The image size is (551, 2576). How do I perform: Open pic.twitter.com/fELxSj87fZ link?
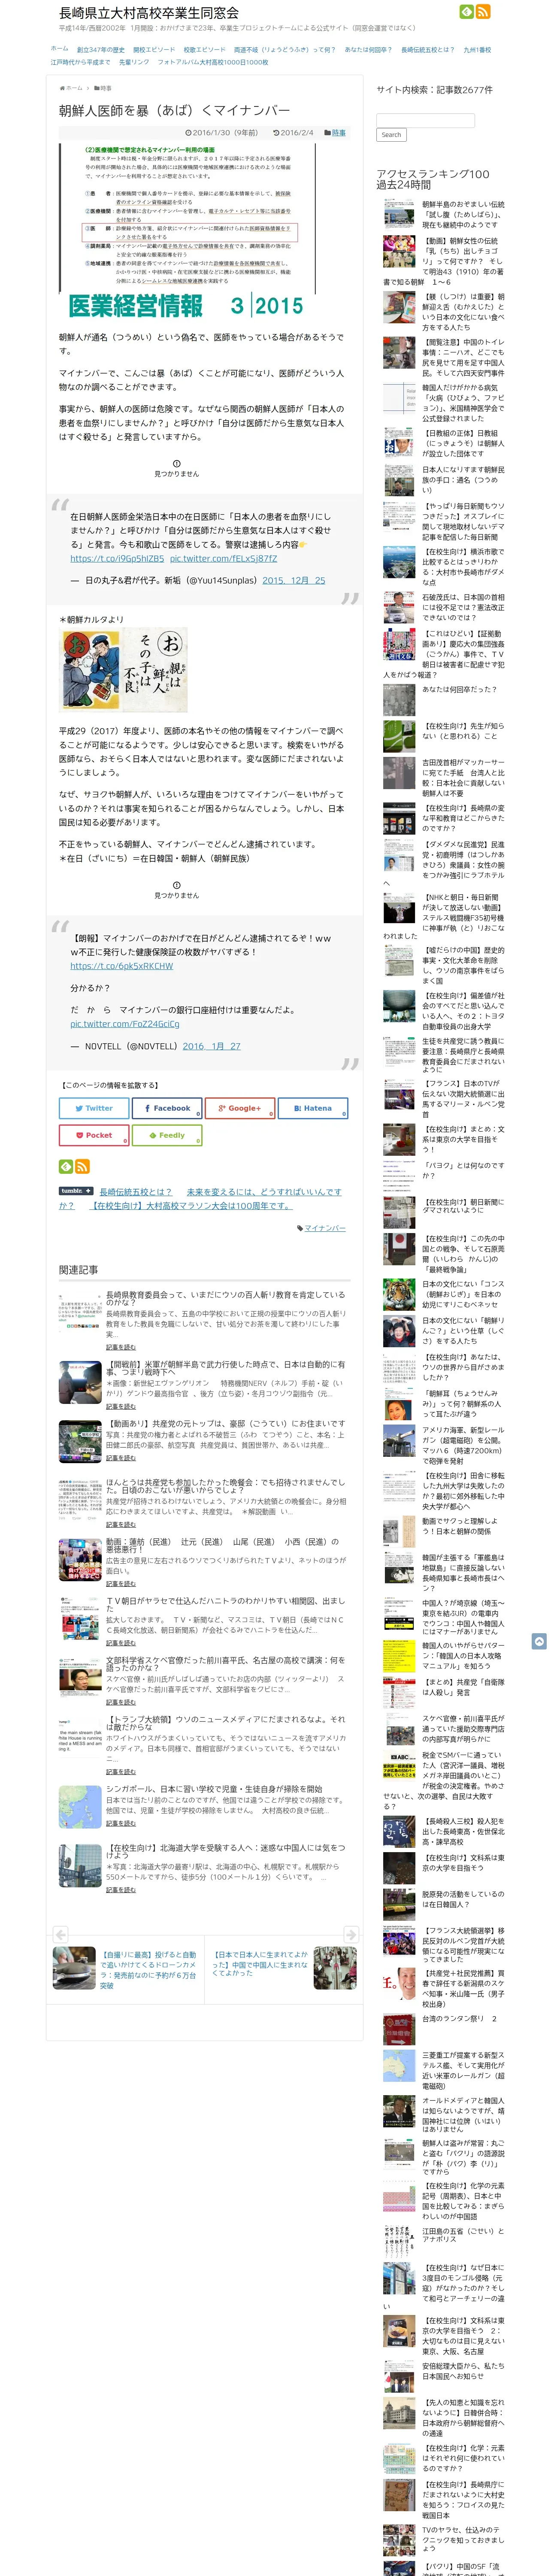[x=223, y=558]
